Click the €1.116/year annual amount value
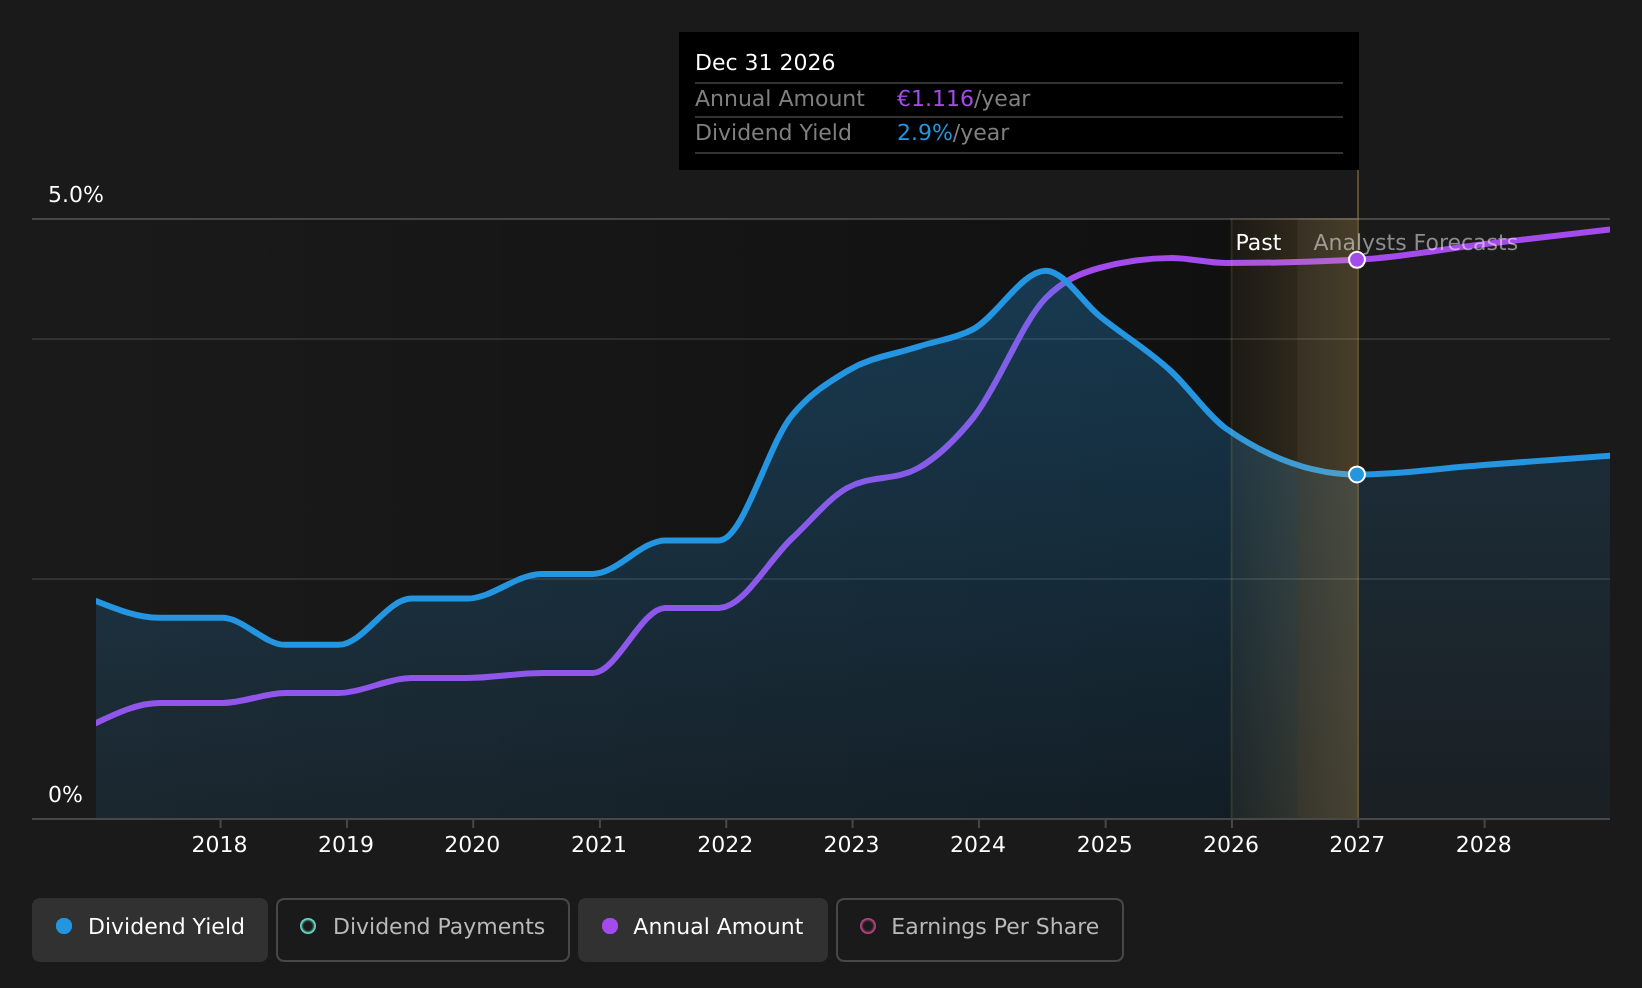This screenshot has width=1642, height=988. tap(963, 99)
